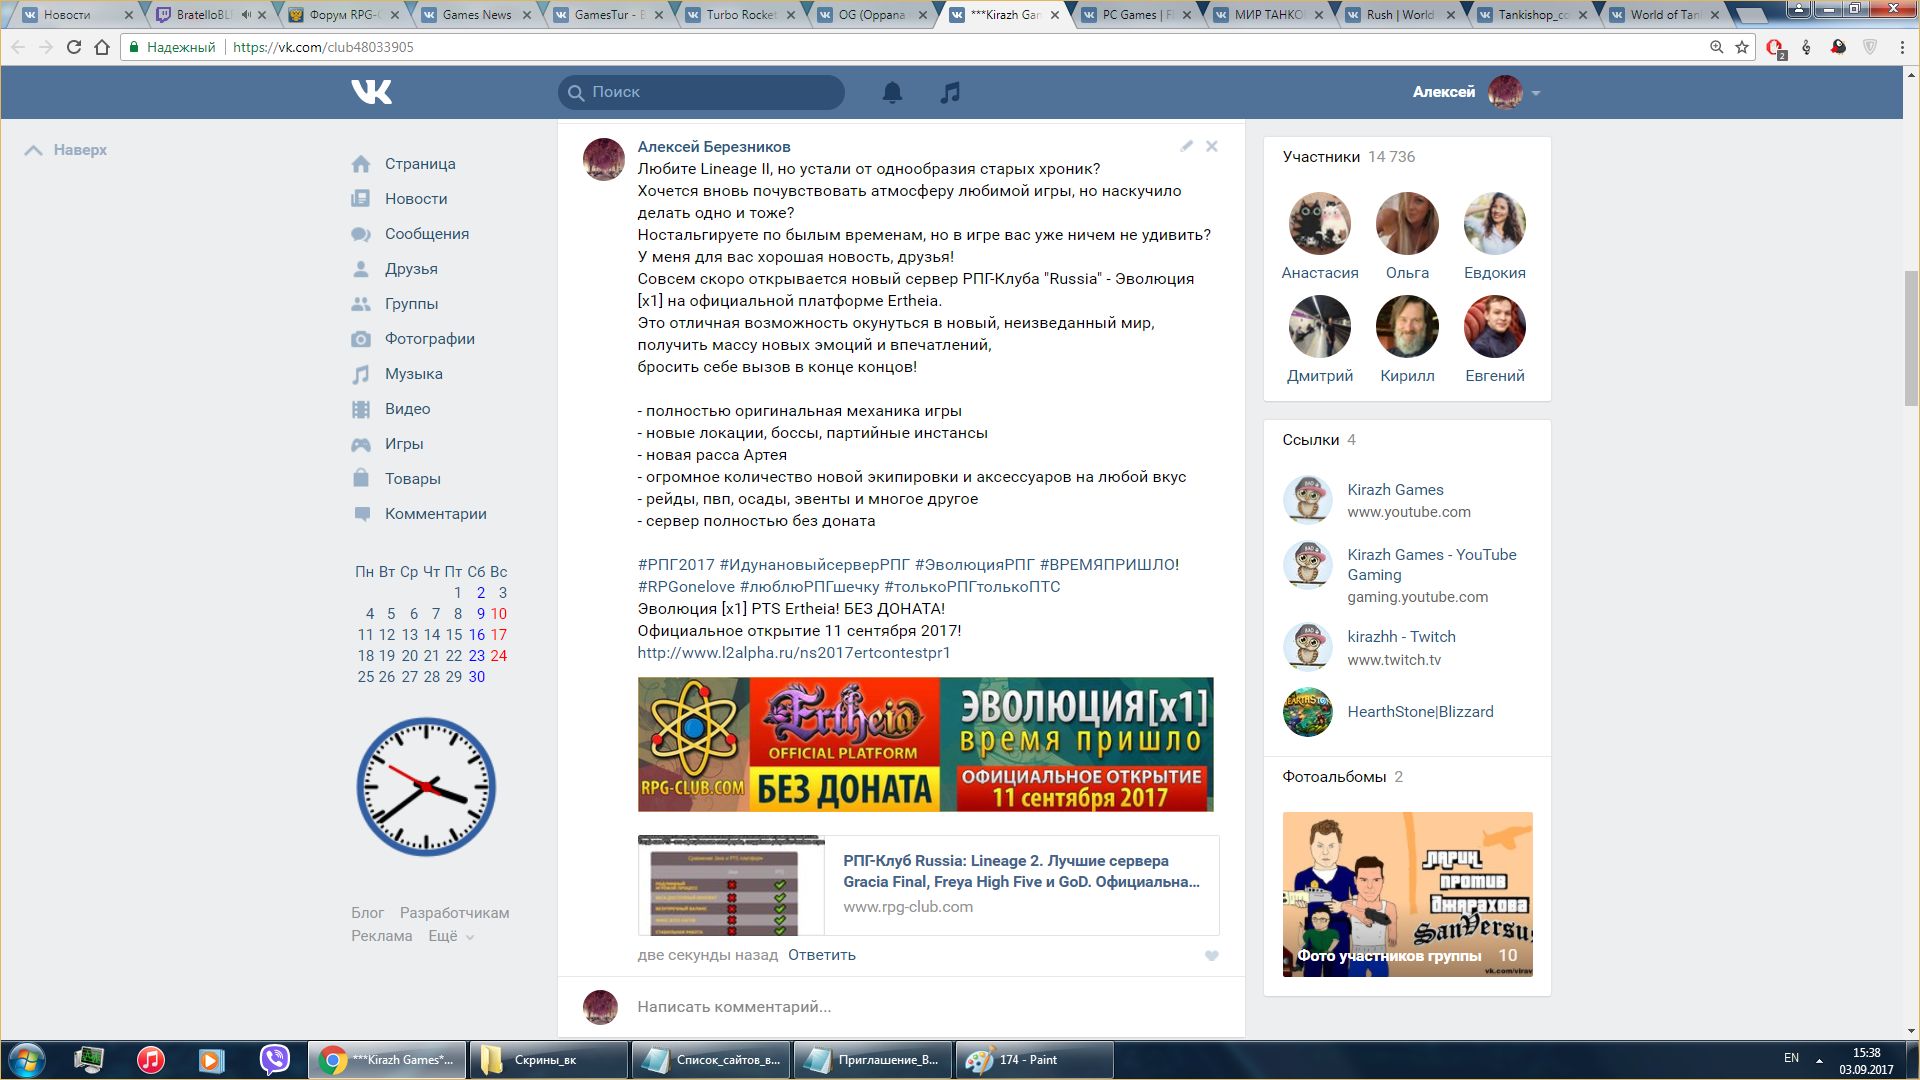1920x1080 pixels.
Task: Open Kirazh Games youtube.com link
Action: [x=1395, y=490]
